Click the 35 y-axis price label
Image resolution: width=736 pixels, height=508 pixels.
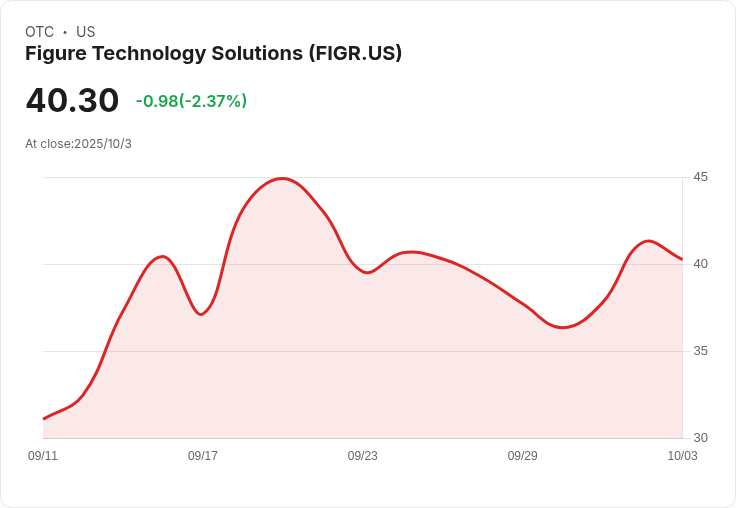click(x=700, y=351)
